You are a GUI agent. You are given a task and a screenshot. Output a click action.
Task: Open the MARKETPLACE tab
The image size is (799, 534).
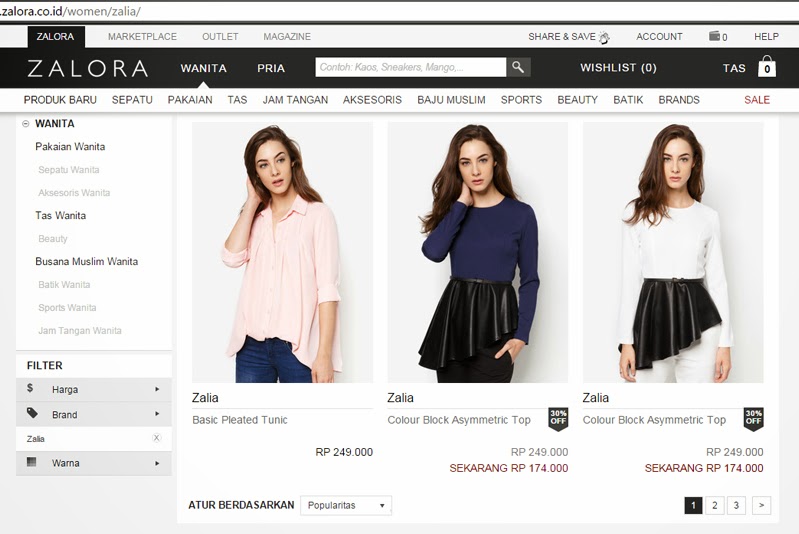pyautogui.click(x=142, y=37)
